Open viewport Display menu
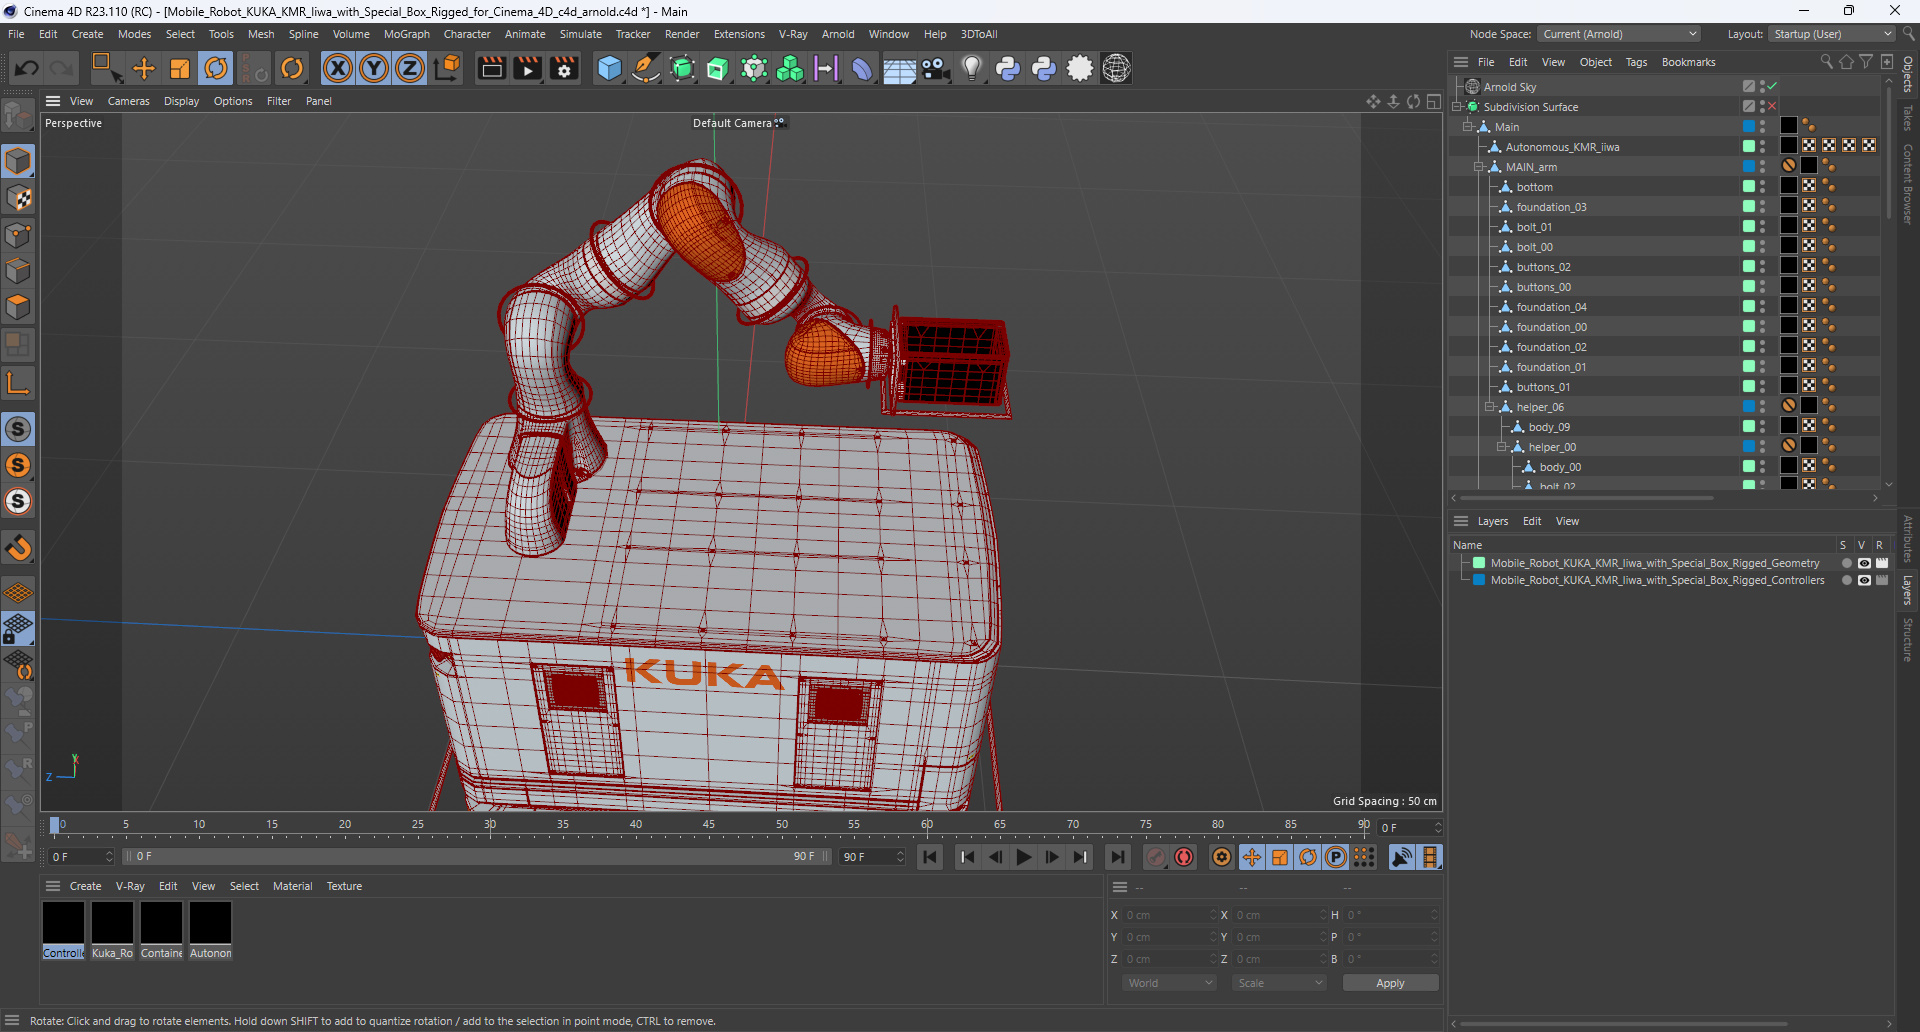 click(181, 101)
